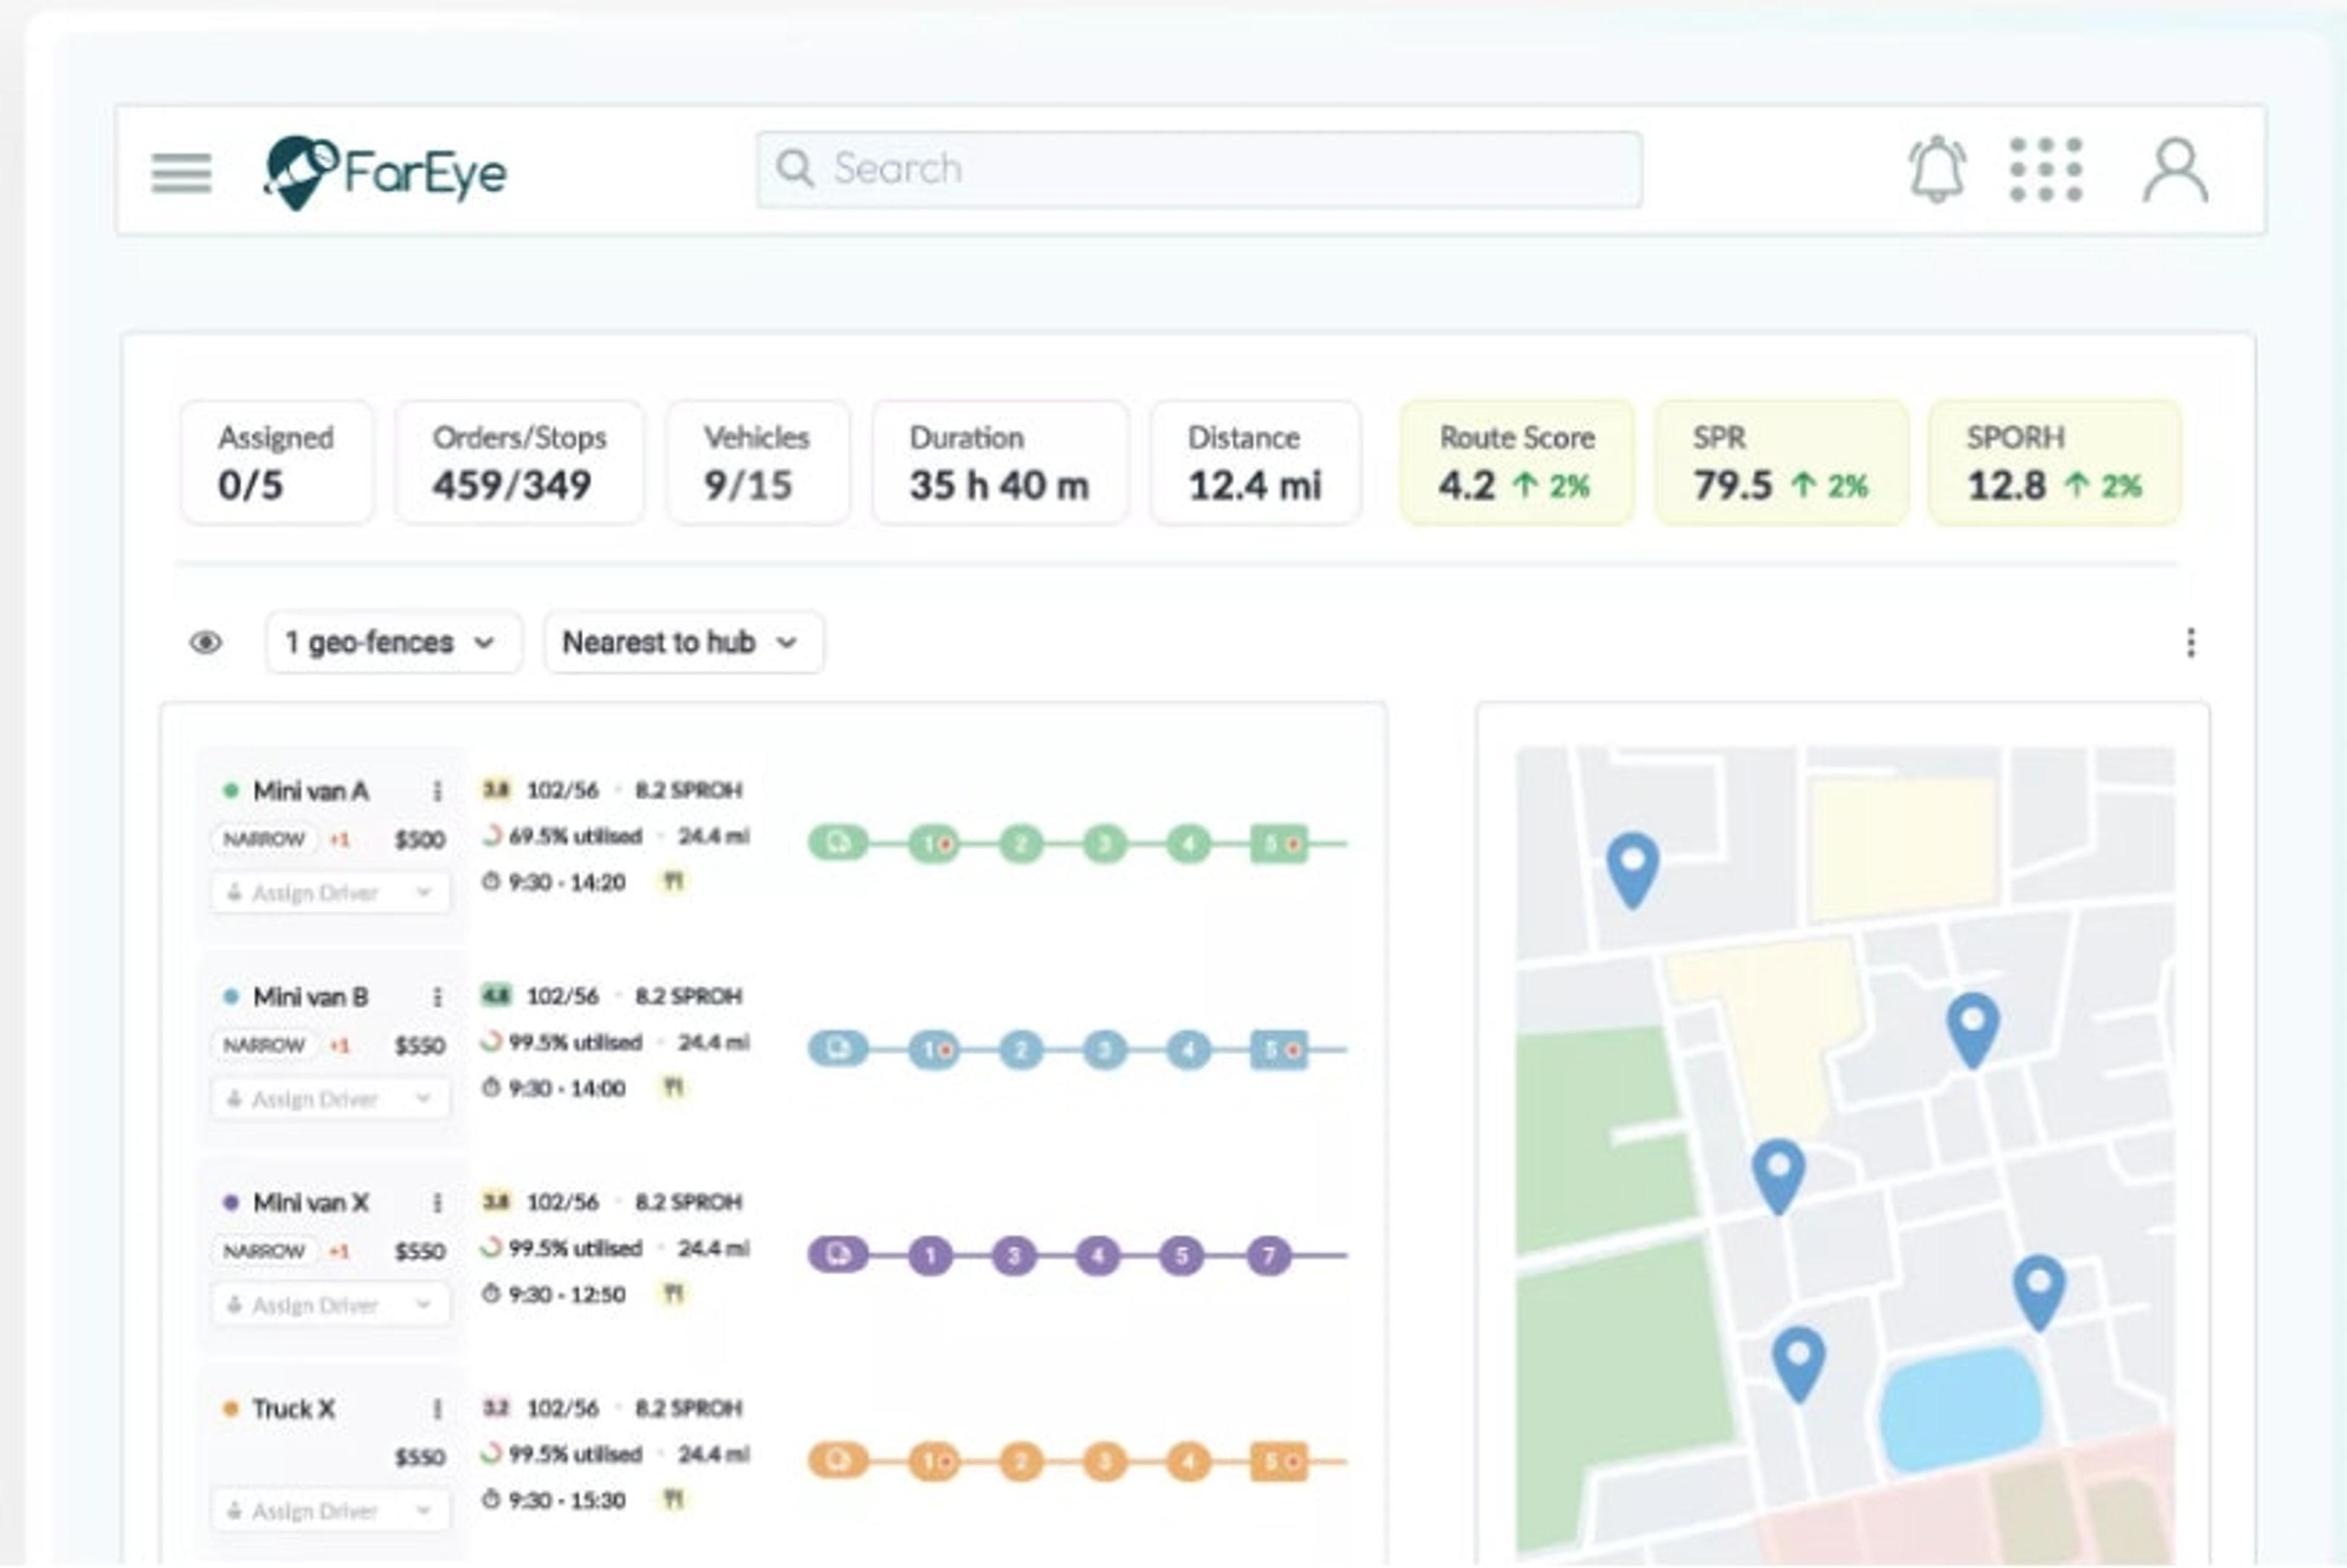Open Truck X kebab menu
2347x1568 pixels.
click(437, 1409)
